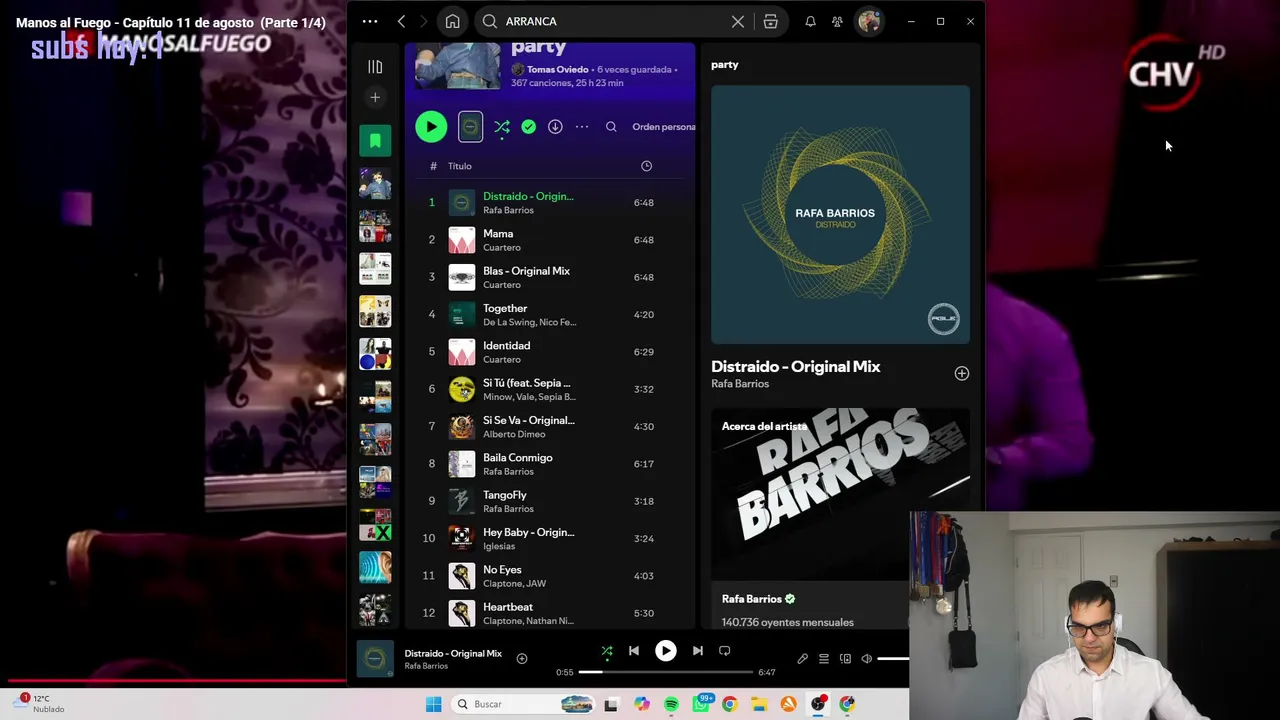This screenshot has height=720, width=1280.
Task: Open the connect-to-device icon
Action: click(845, 659)
